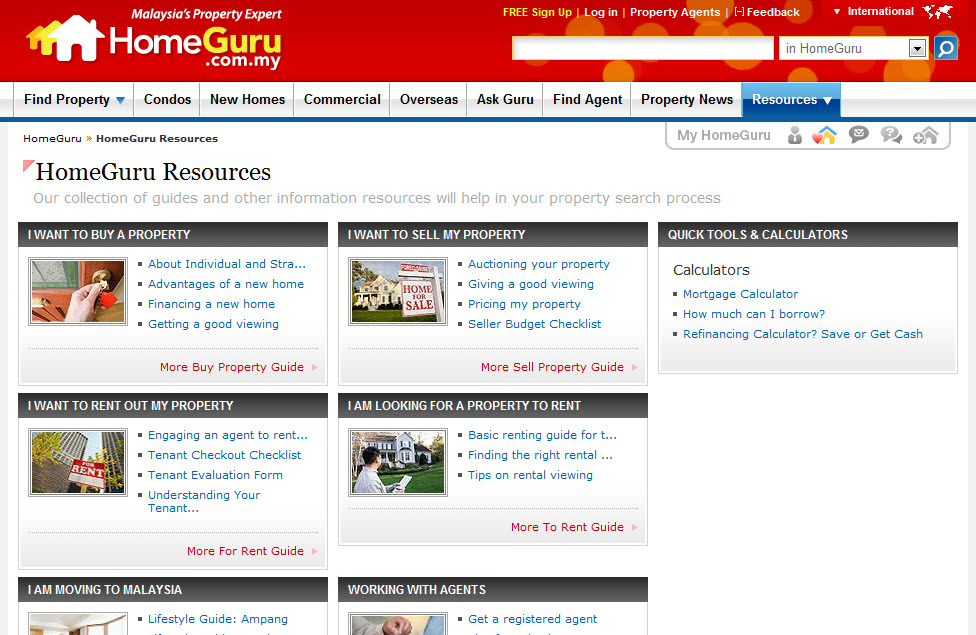Go to the Property News tab
976x635 pixels.
pos(686,100)
